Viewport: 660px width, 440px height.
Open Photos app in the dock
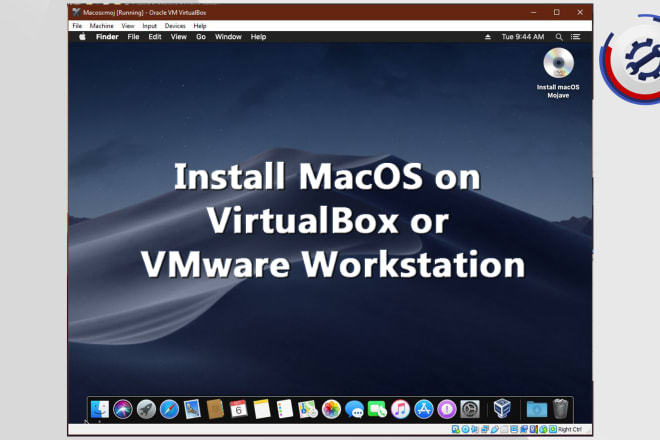coord(331,409)
